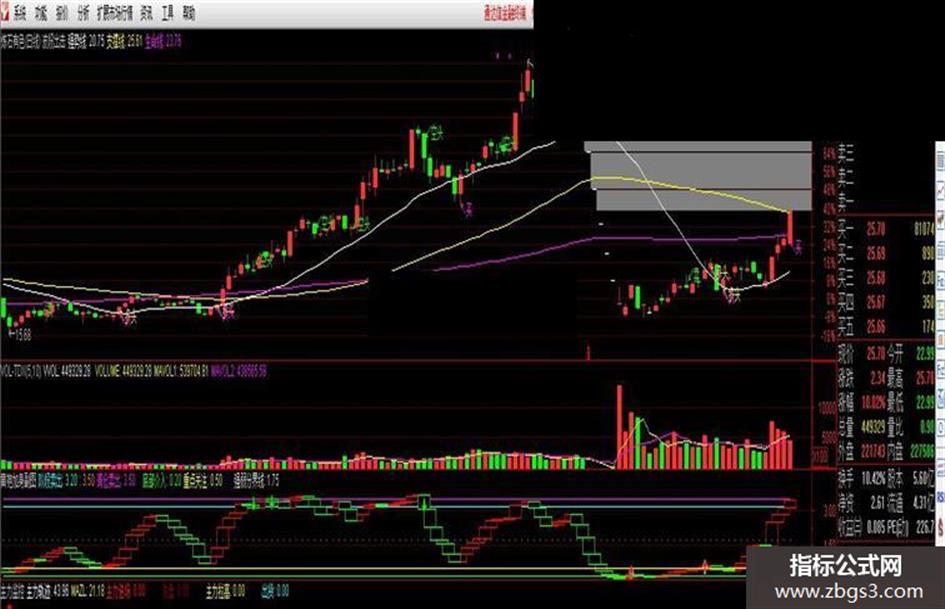Click the tallest red volume bar
Viewport: 945px width, 609px height.
tap(619, 426)
